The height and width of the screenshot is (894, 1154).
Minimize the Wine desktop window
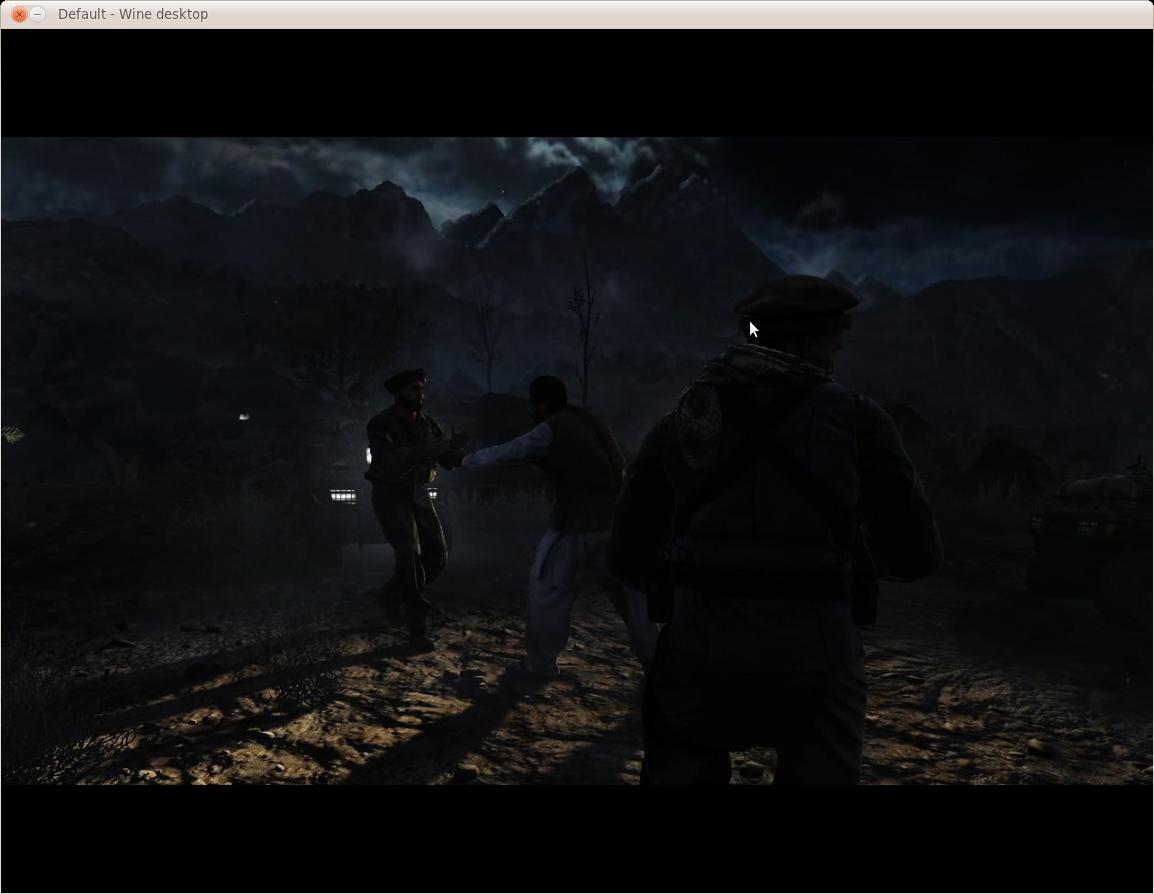coord(38,14)
